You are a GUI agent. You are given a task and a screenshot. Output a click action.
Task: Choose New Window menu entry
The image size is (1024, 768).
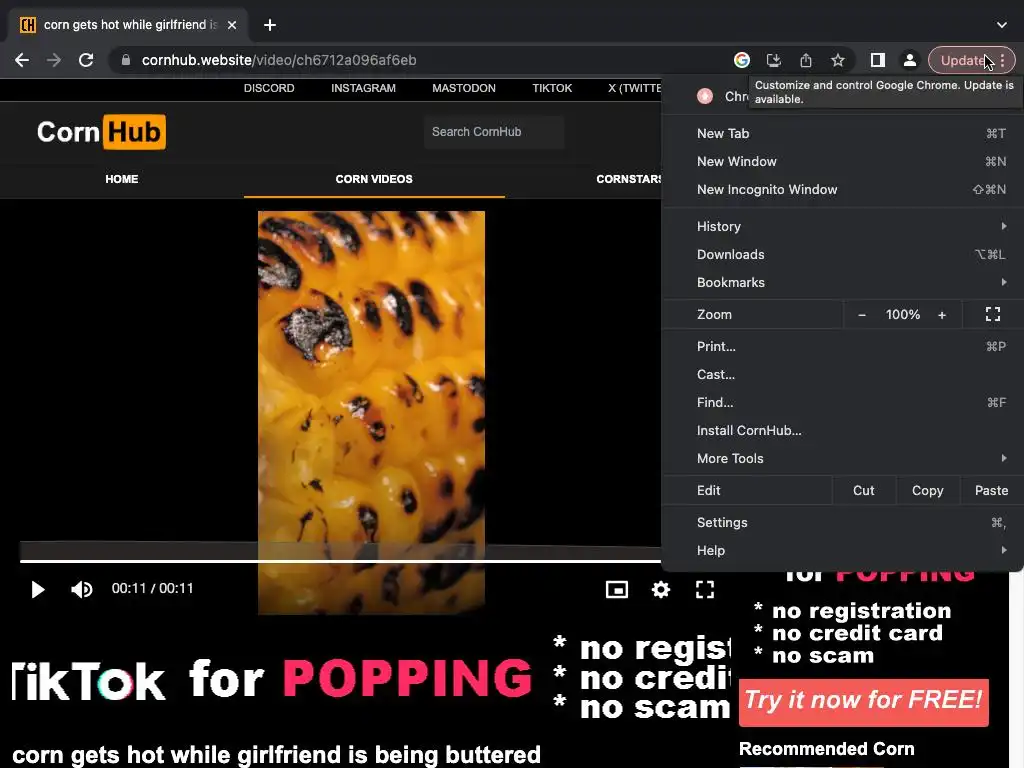point(842,161)
